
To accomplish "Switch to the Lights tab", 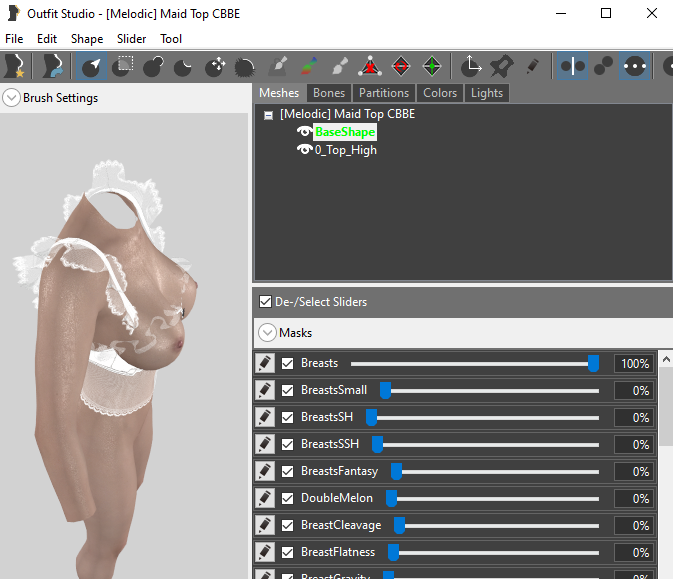I will (487, 93).
